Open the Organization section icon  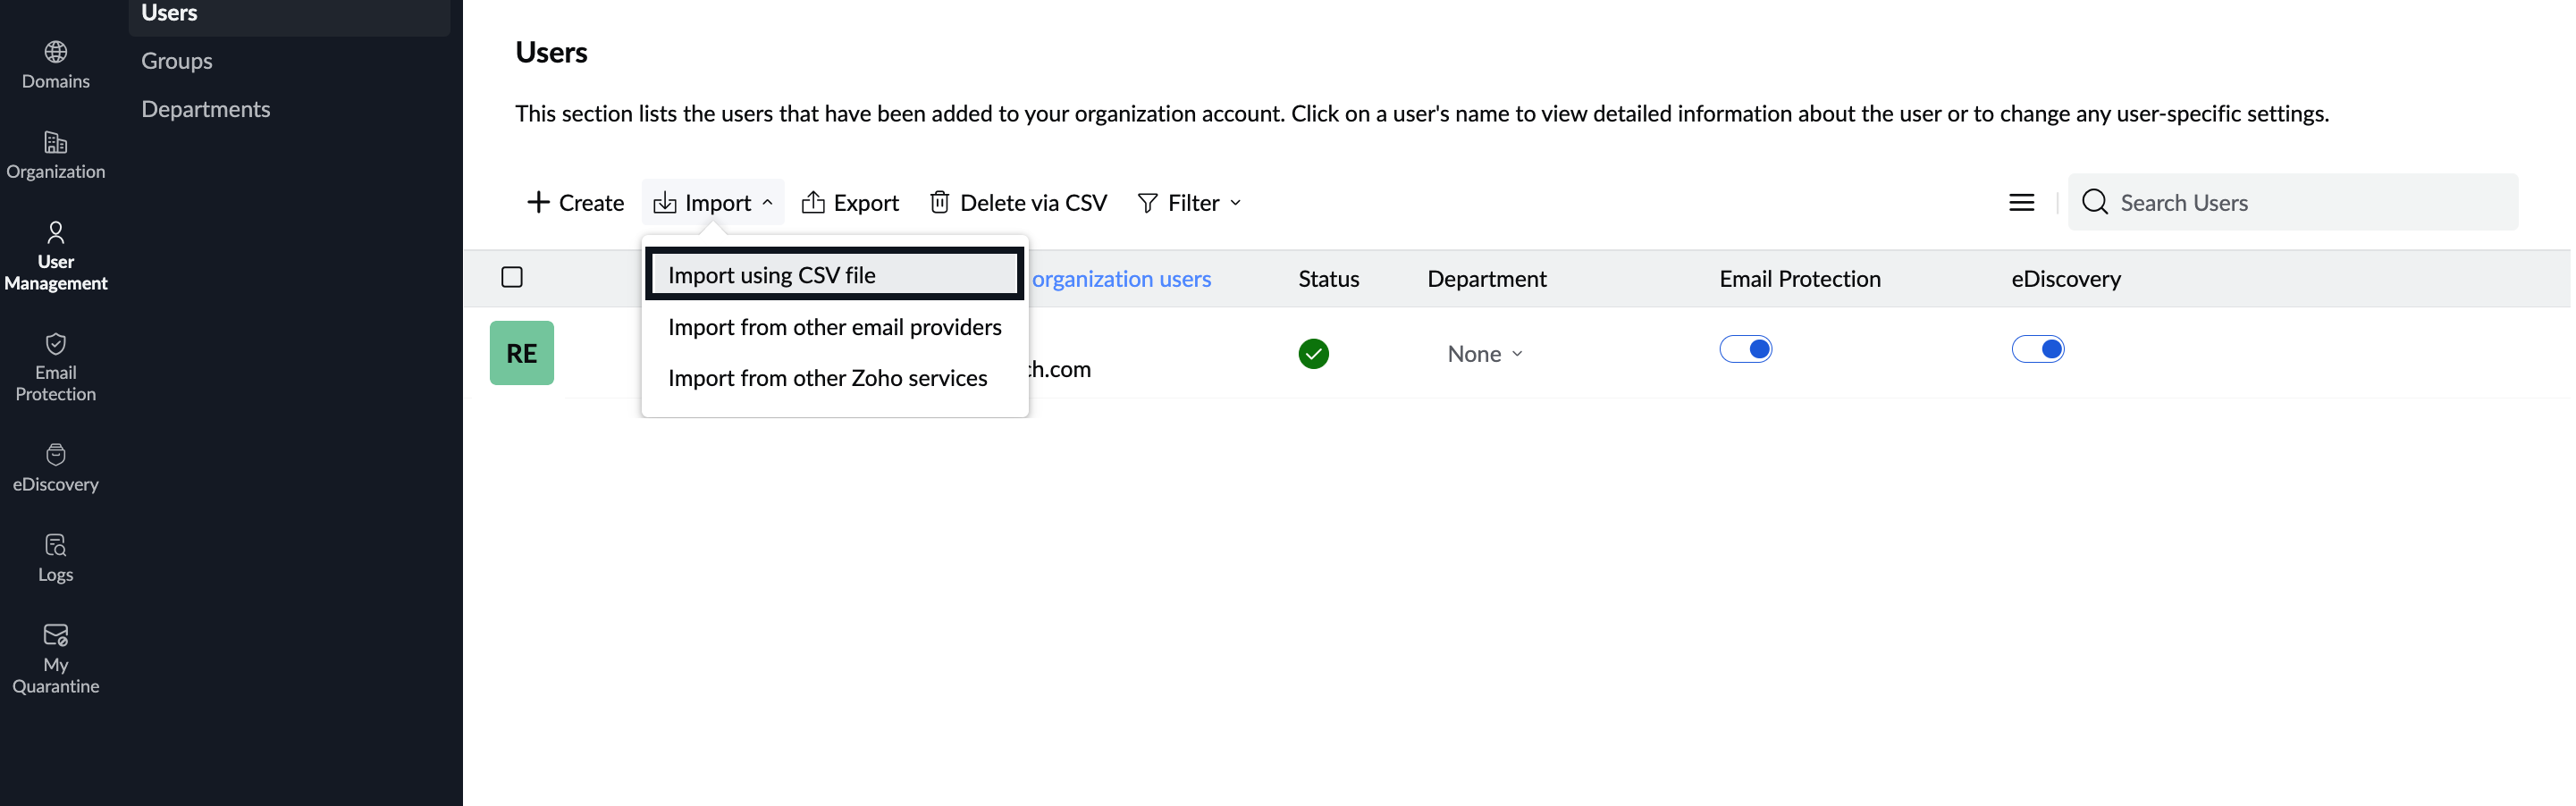click(x=56, y=143)
